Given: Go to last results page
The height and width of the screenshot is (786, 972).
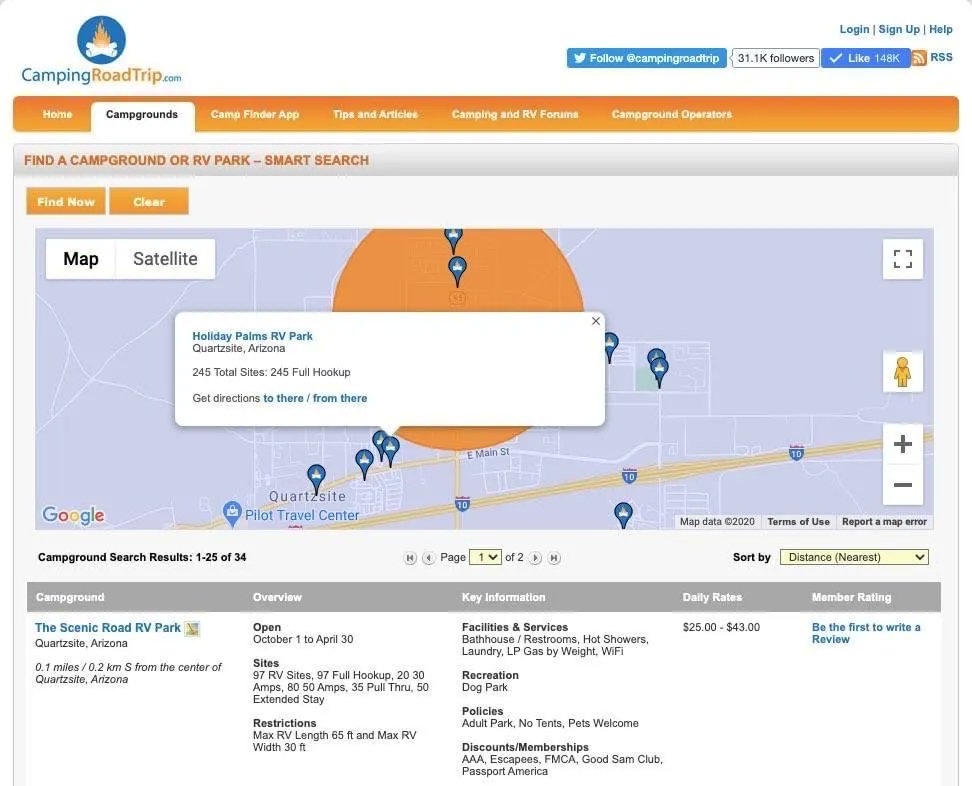Looking at the screenshot, I should [x=554, y=558].
